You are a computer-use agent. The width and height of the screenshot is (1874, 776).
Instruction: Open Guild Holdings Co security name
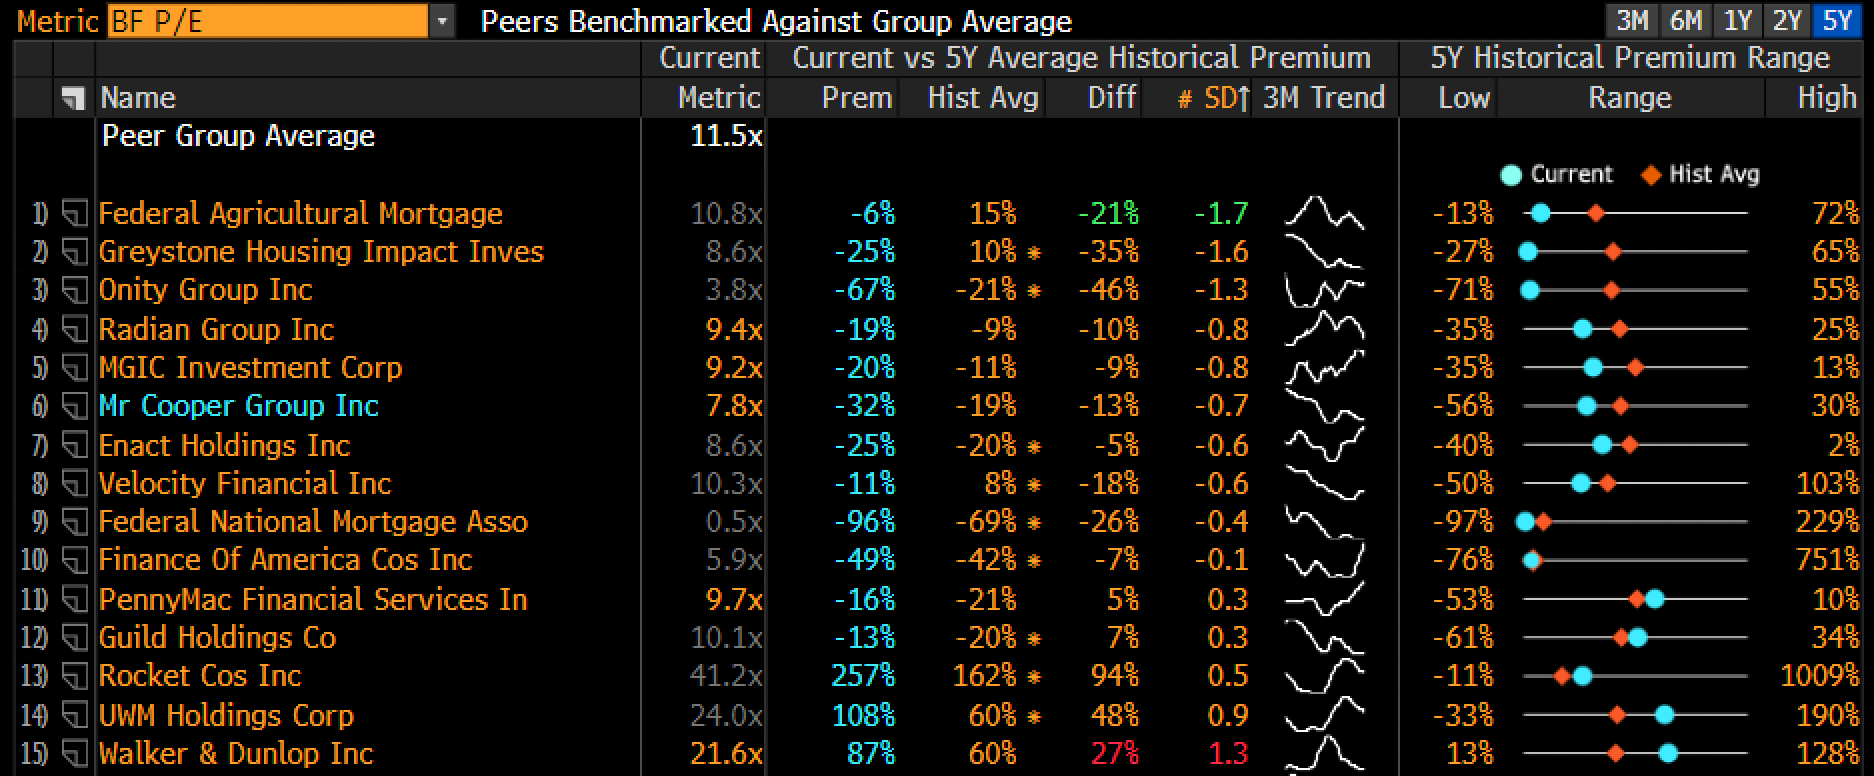(x=217, y=638)
